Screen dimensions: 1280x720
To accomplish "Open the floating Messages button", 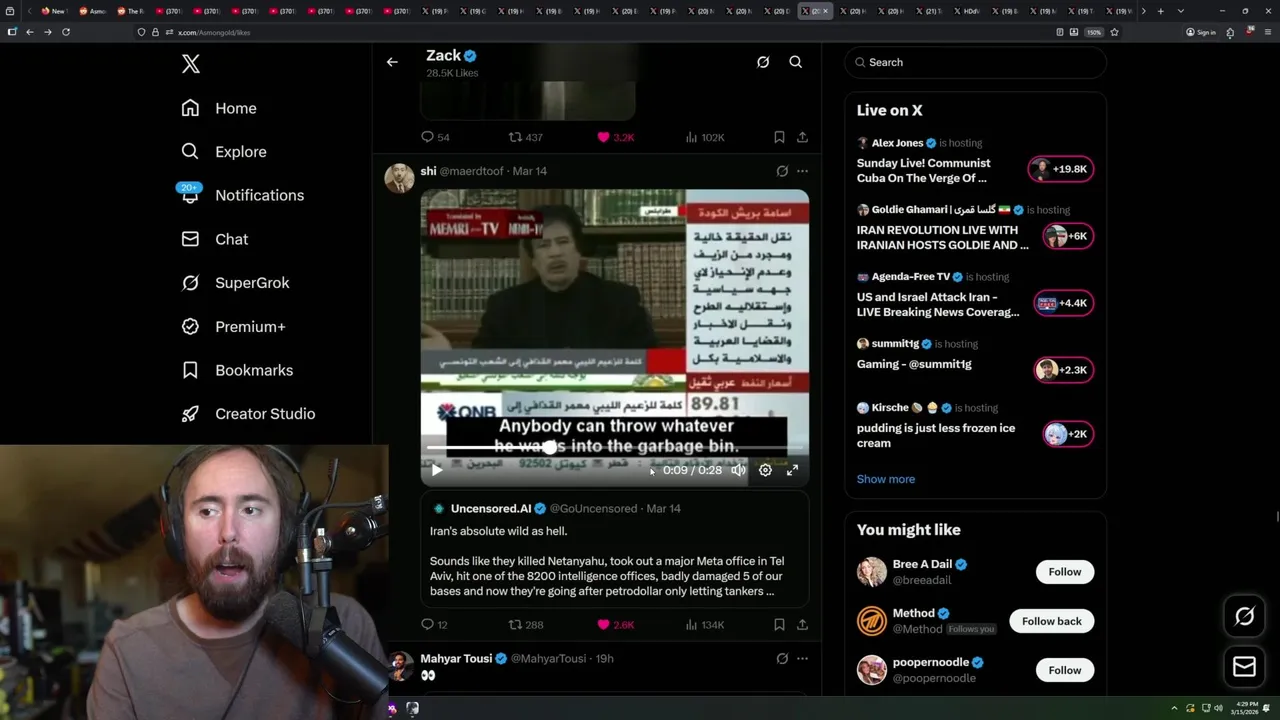I will (1245, 666).
